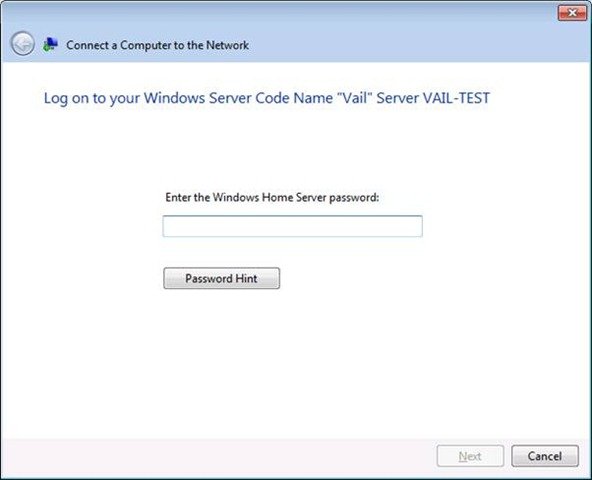Click the word "Vail" in the heading
The height and width of the screenshot is (480, 592).
[354, 98]
